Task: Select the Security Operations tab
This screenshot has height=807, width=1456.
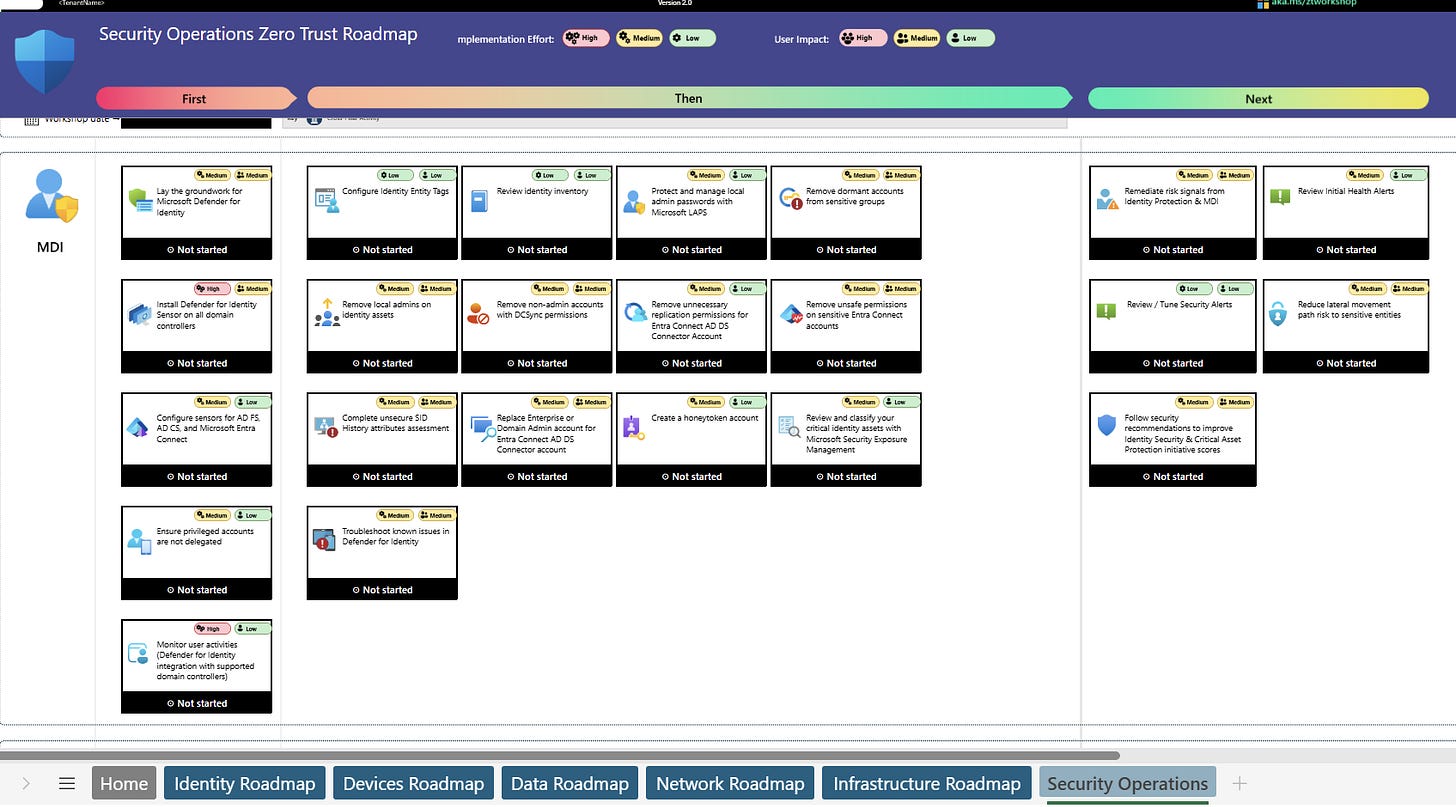Action: 1127,784
